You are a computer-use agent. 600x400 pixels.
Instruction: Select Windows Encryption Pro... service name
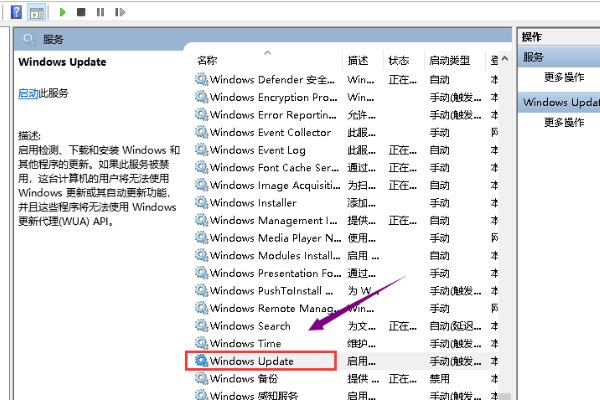coord(273,97)
